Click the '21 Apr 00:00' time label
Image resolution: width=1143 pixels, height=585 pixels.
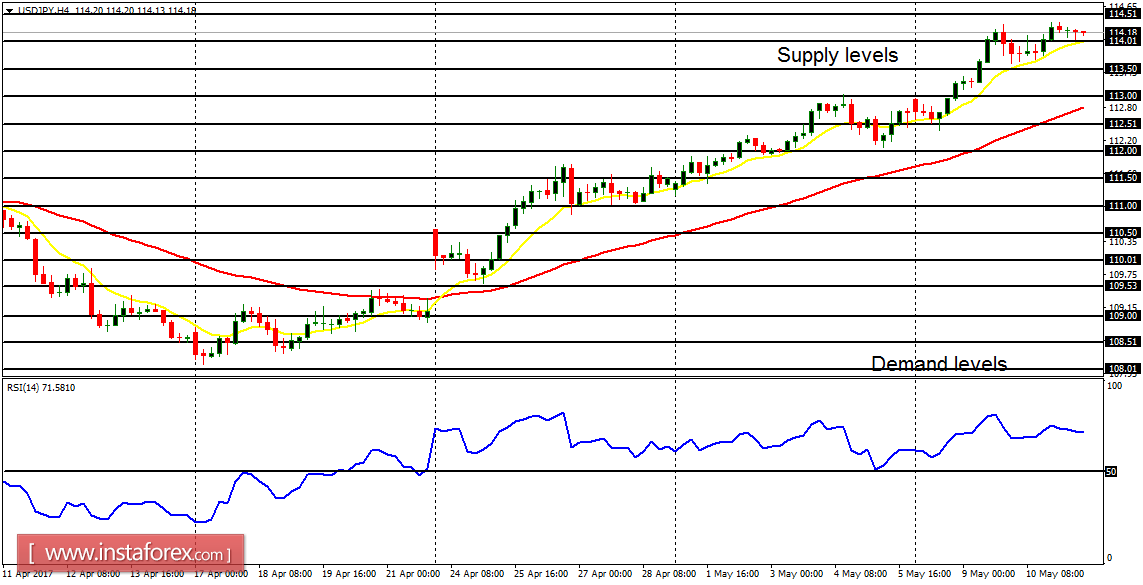click(x=415, y=573)
